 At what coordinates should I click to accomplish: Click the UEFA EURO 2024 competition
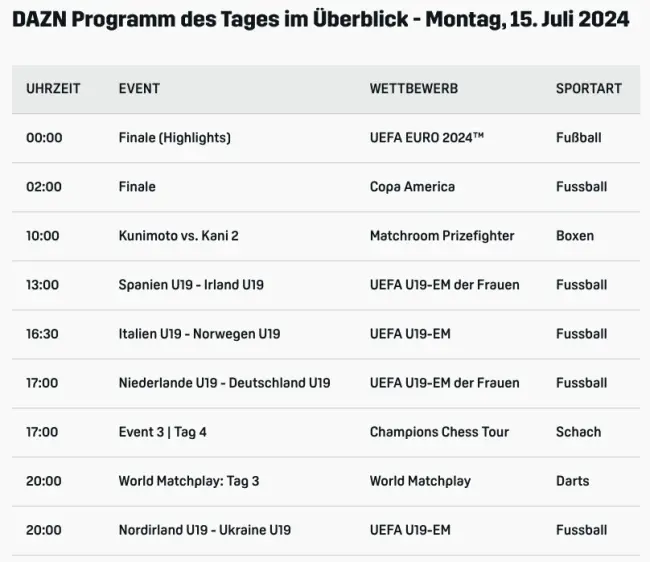(426, 138)
